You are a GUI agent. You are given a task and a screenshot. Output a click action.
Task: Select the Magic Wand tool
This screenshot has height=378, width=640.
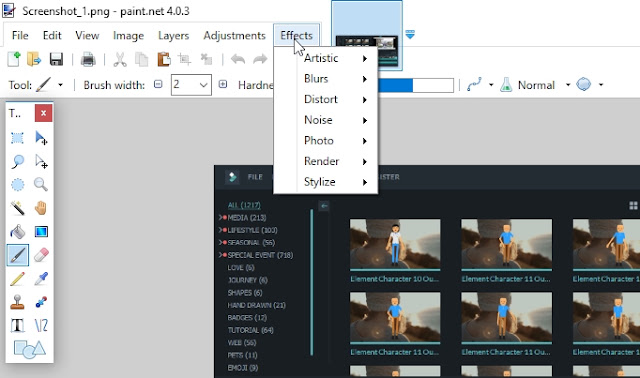point(18,208)
